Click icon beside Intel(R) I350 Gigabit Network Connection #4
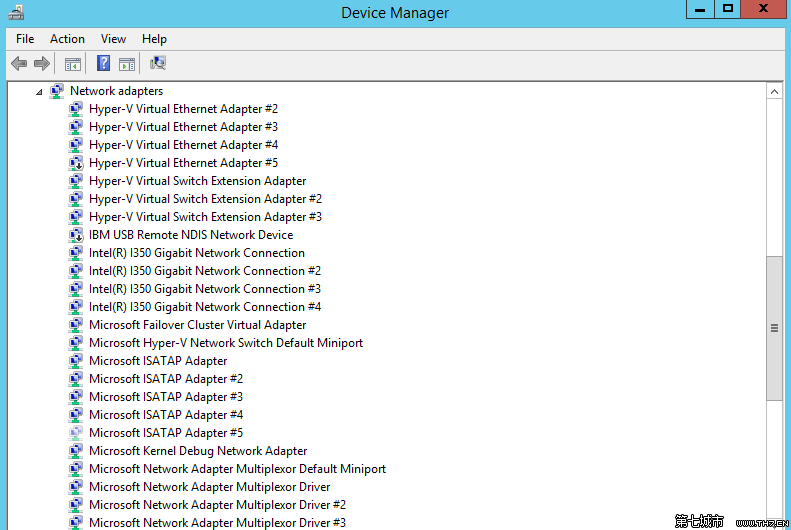791x530 pixels. (76, 307)
